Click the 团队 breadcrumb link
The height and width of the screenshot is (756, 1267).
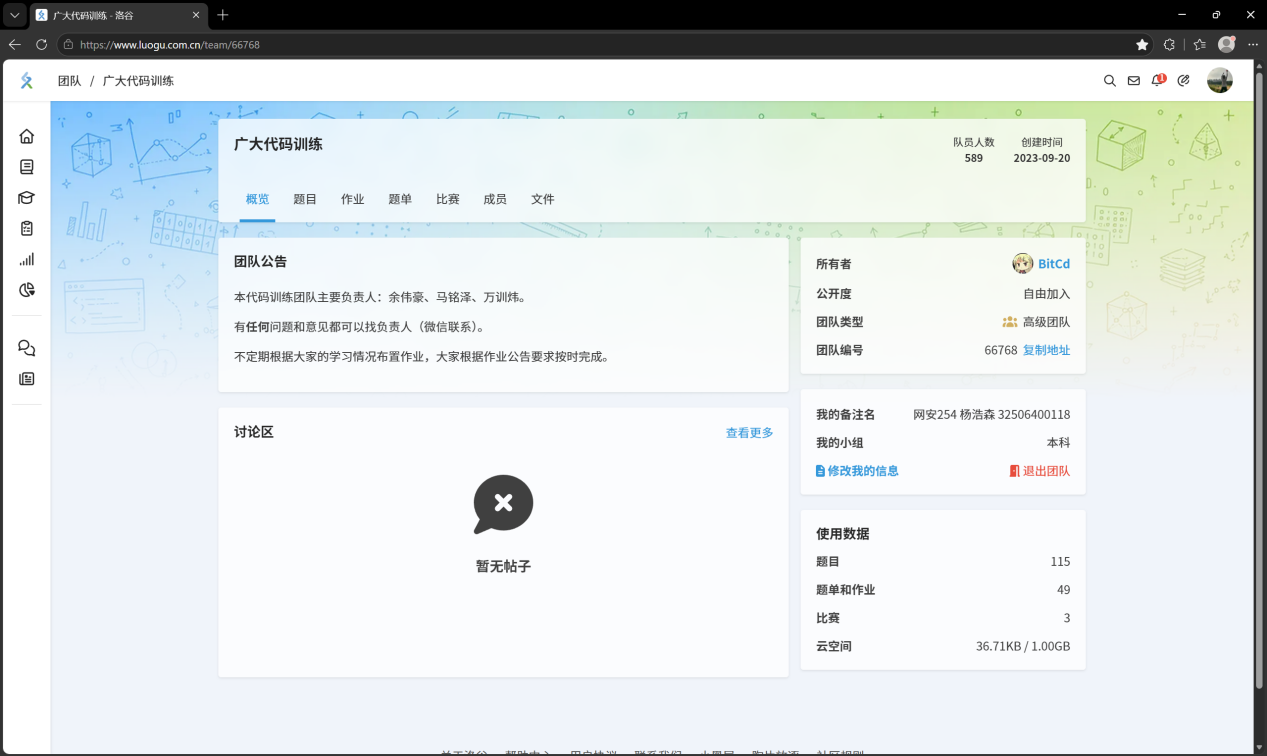70,81
